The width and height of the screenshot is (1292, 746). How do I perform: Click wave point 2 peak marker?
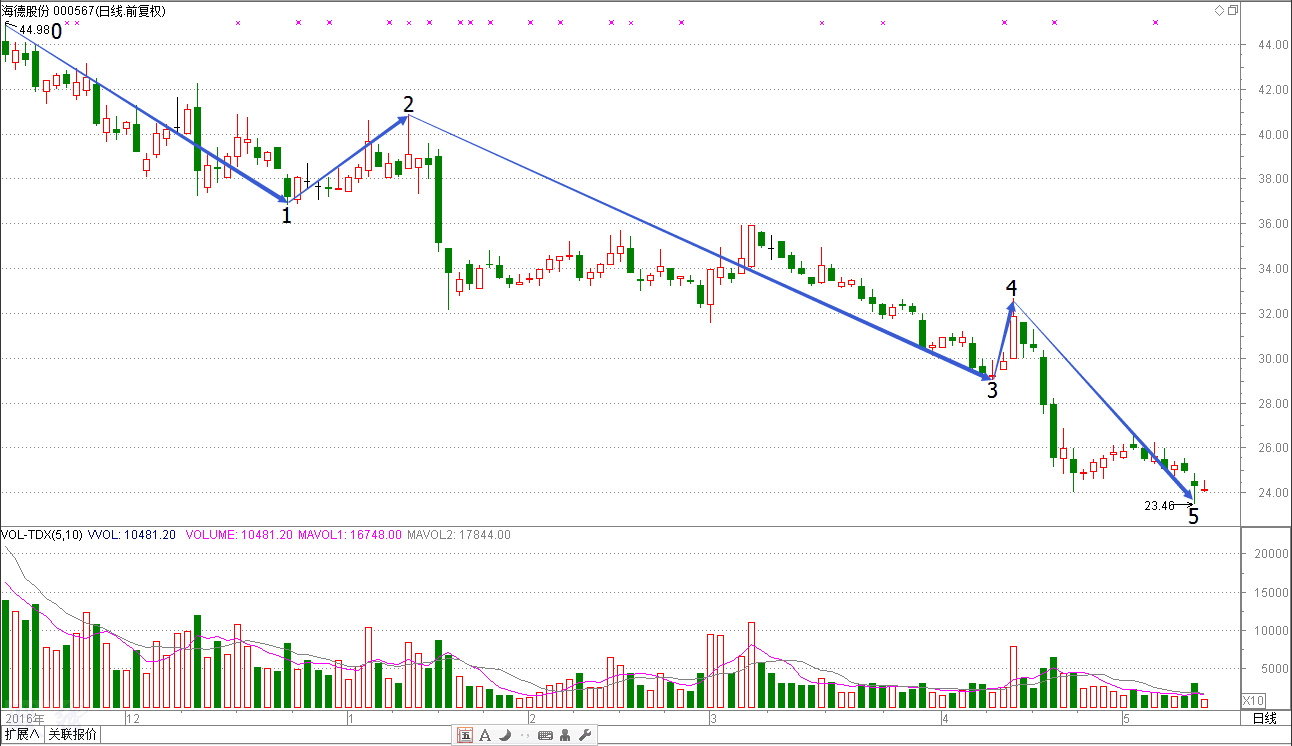(408, 116)
